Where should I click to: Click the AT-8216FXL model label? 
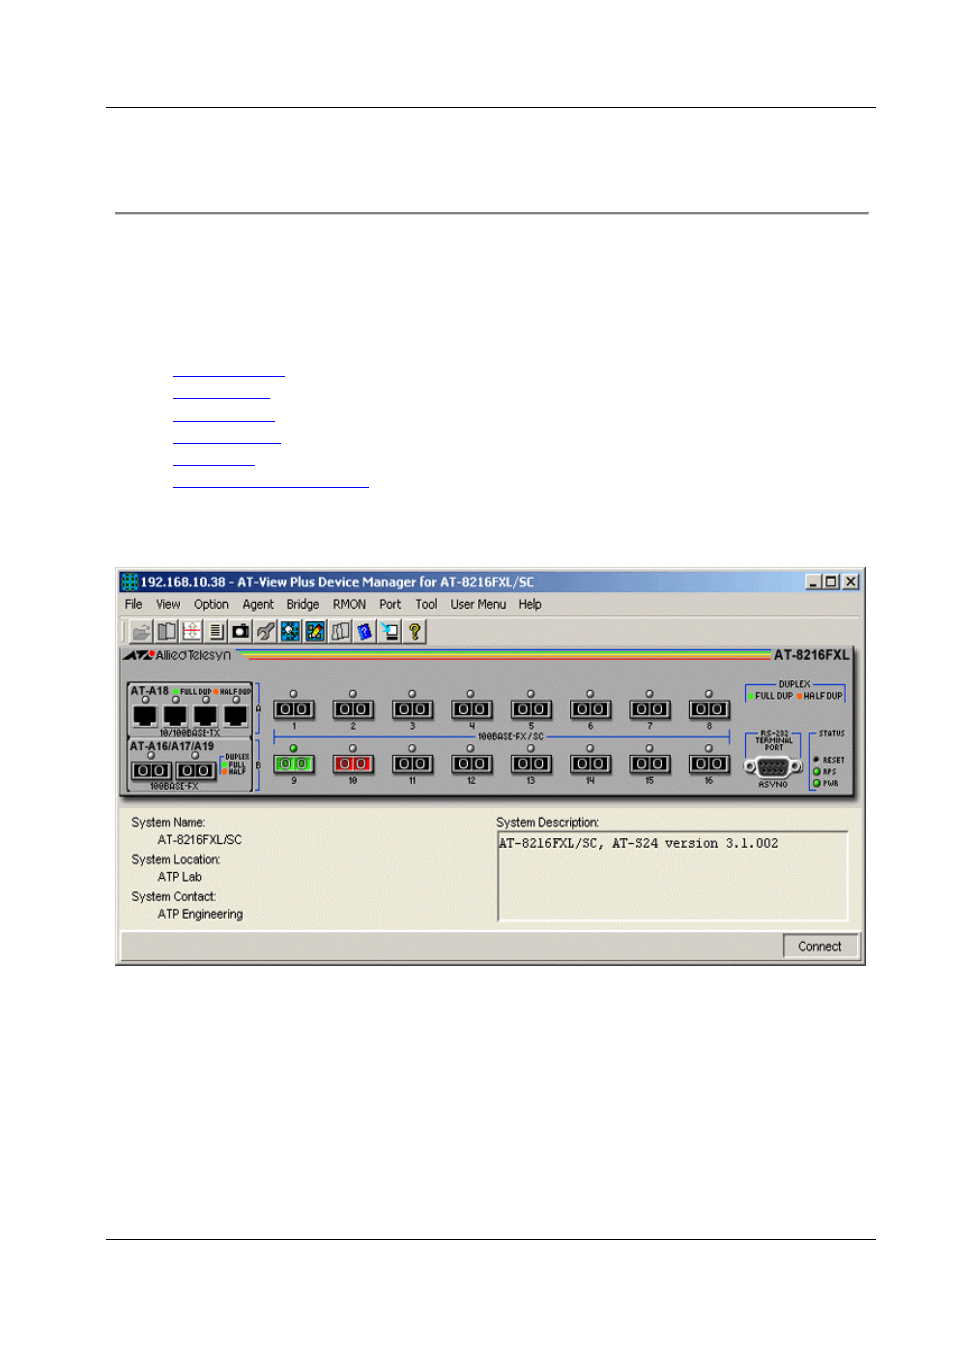(x=811, y=655)
